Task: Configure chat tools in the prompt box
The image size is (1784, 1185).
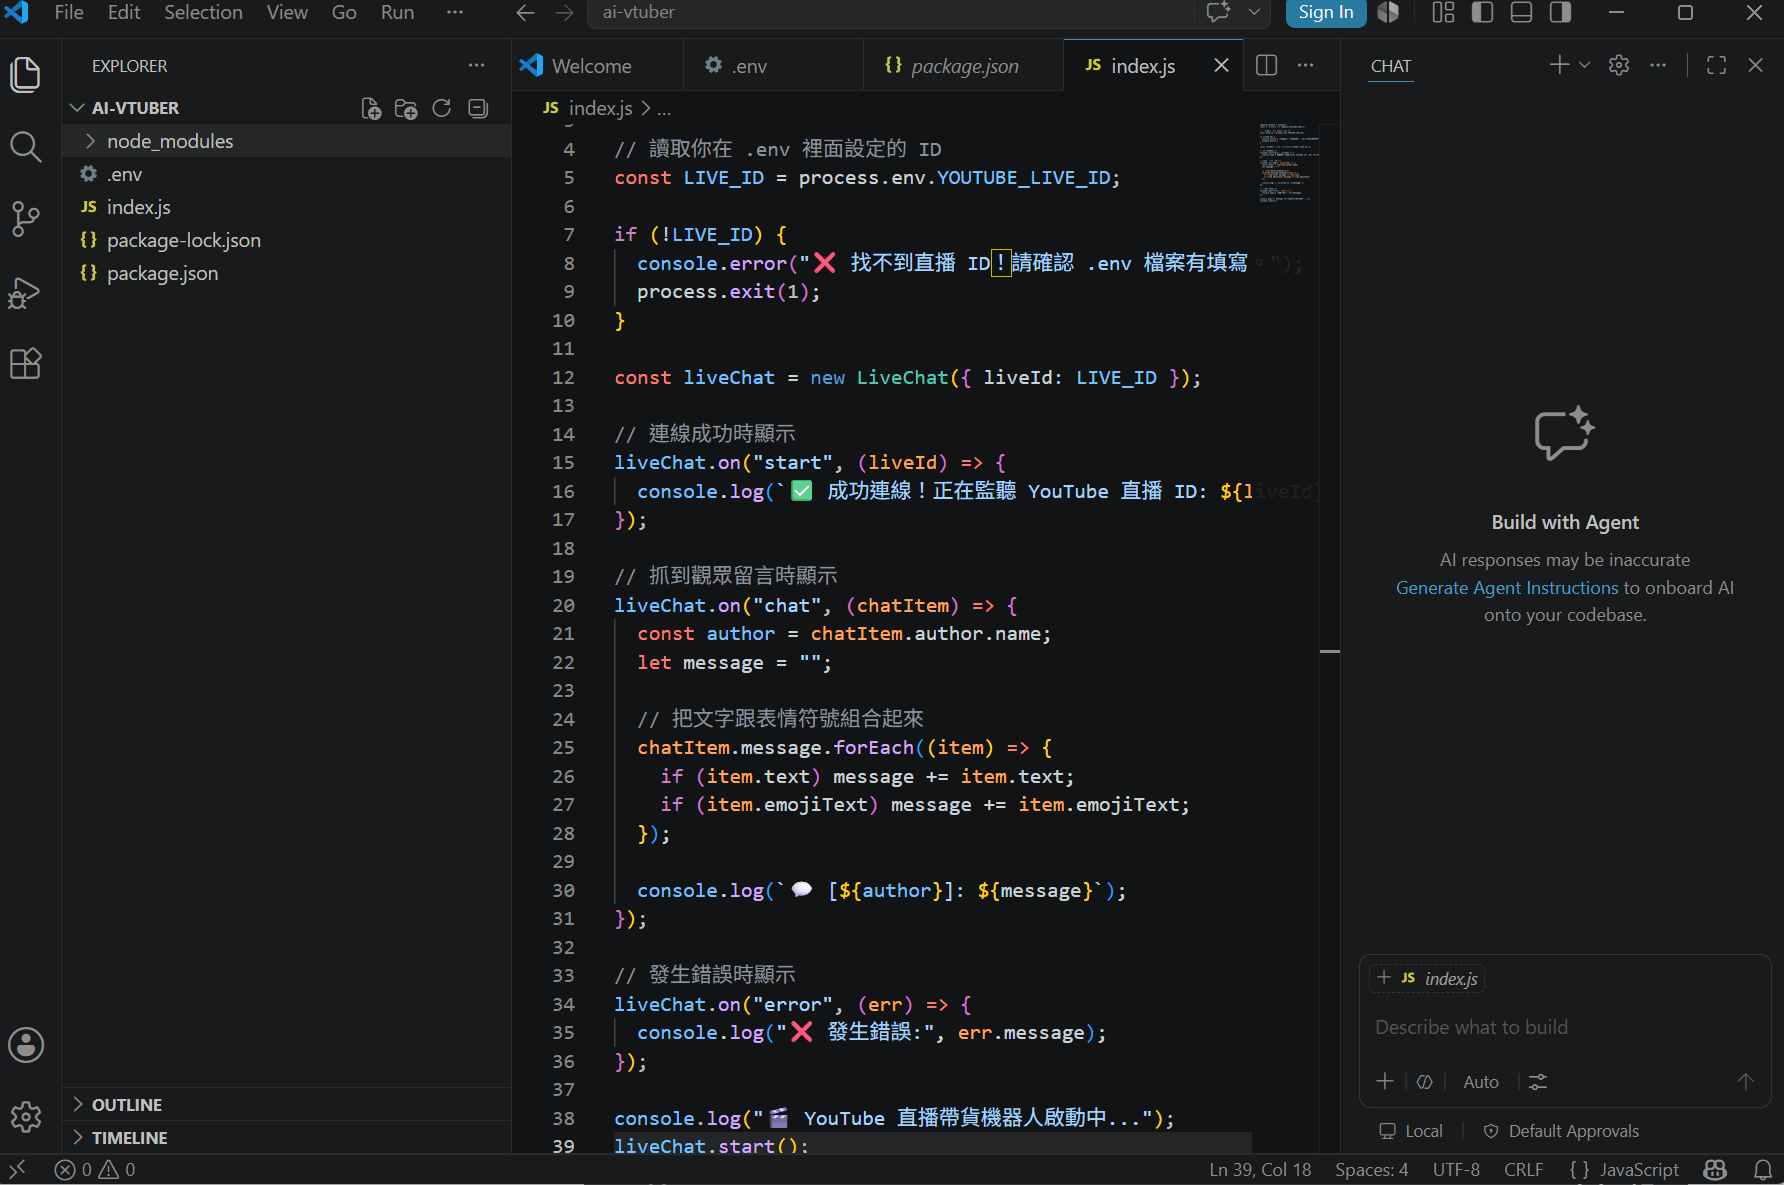Action: coord(1538,1081)
